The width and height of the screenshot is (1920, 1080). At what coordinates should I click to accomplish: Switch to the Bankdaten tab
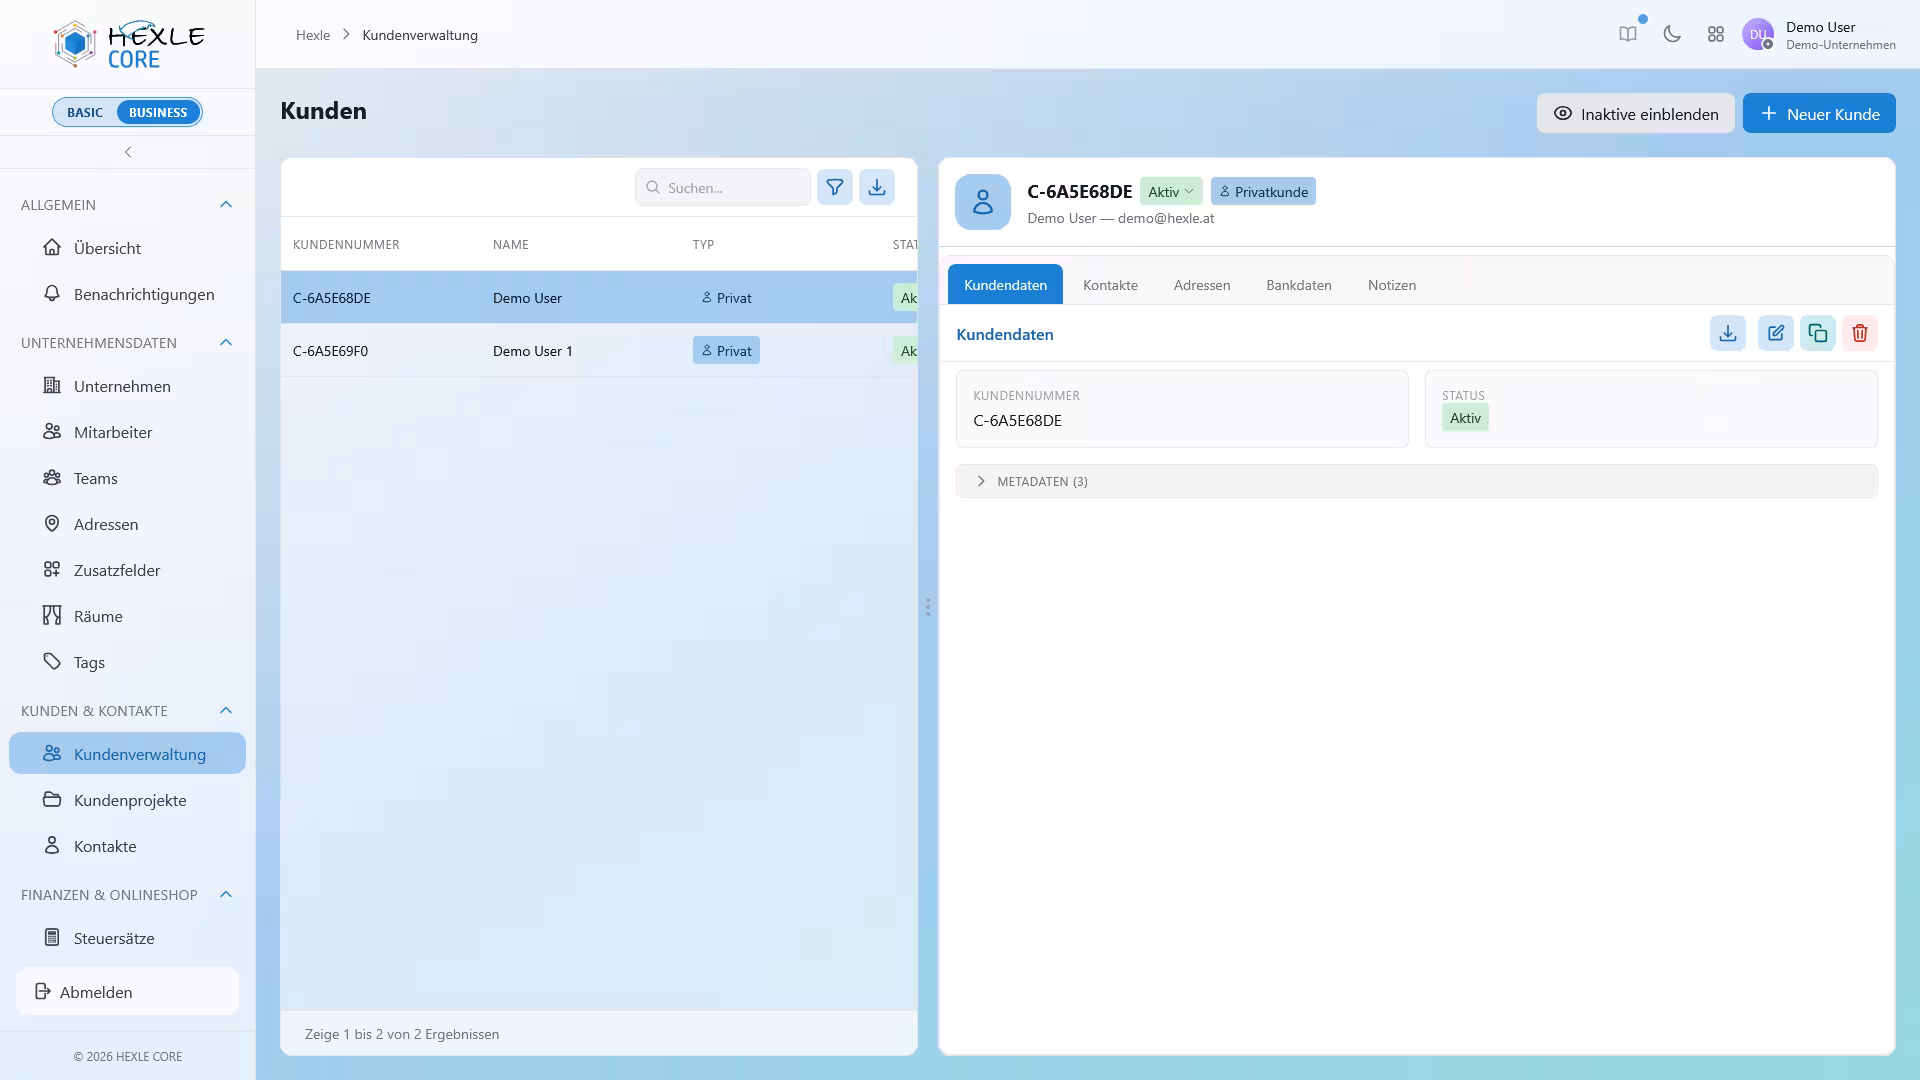coord(1299,285)
